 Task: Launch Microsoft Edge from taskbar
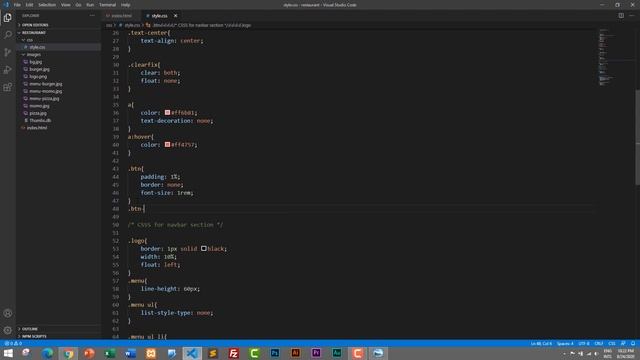48,353
